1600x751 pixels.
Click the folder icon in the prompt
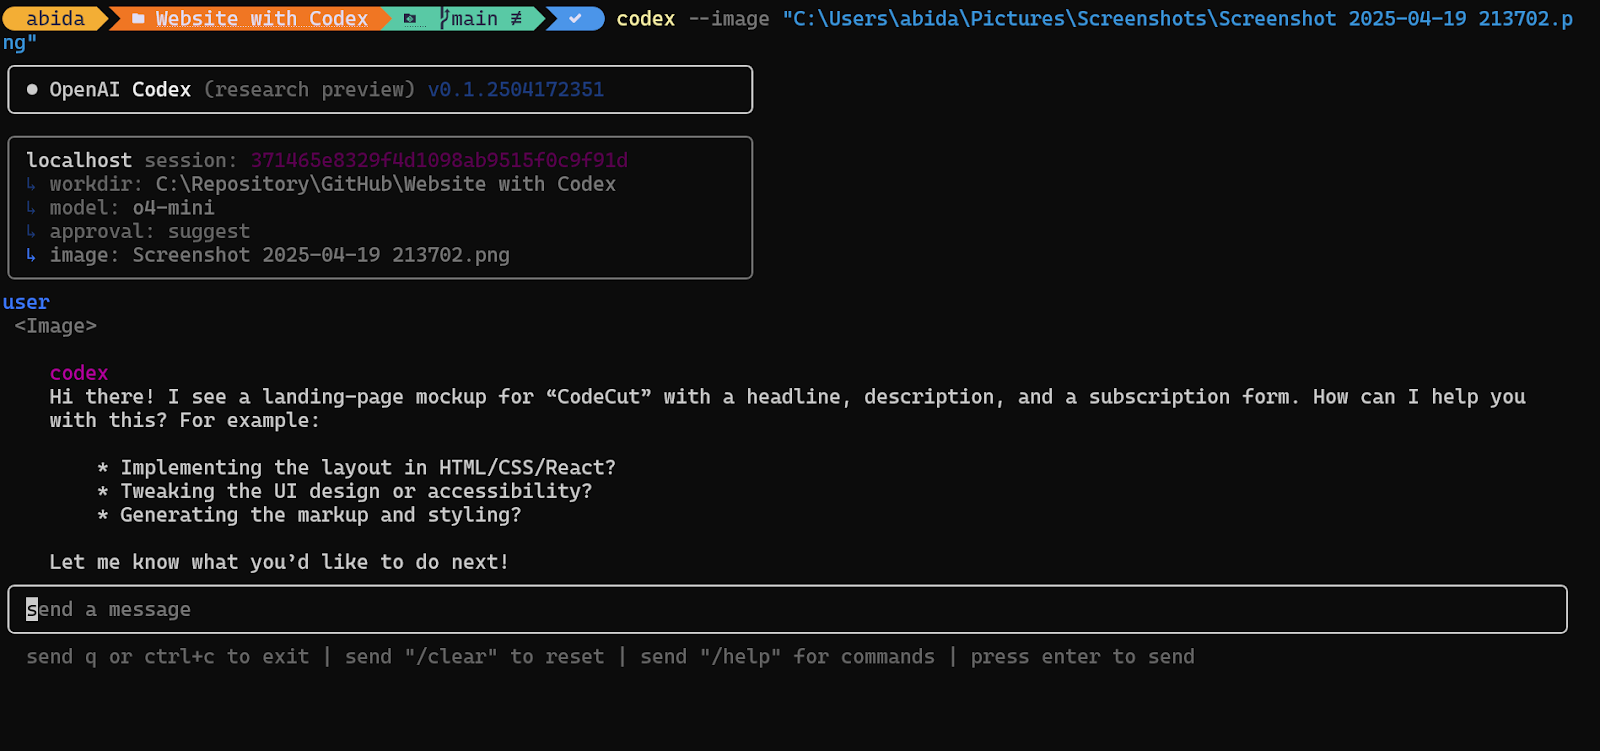[x=138, y=19]
